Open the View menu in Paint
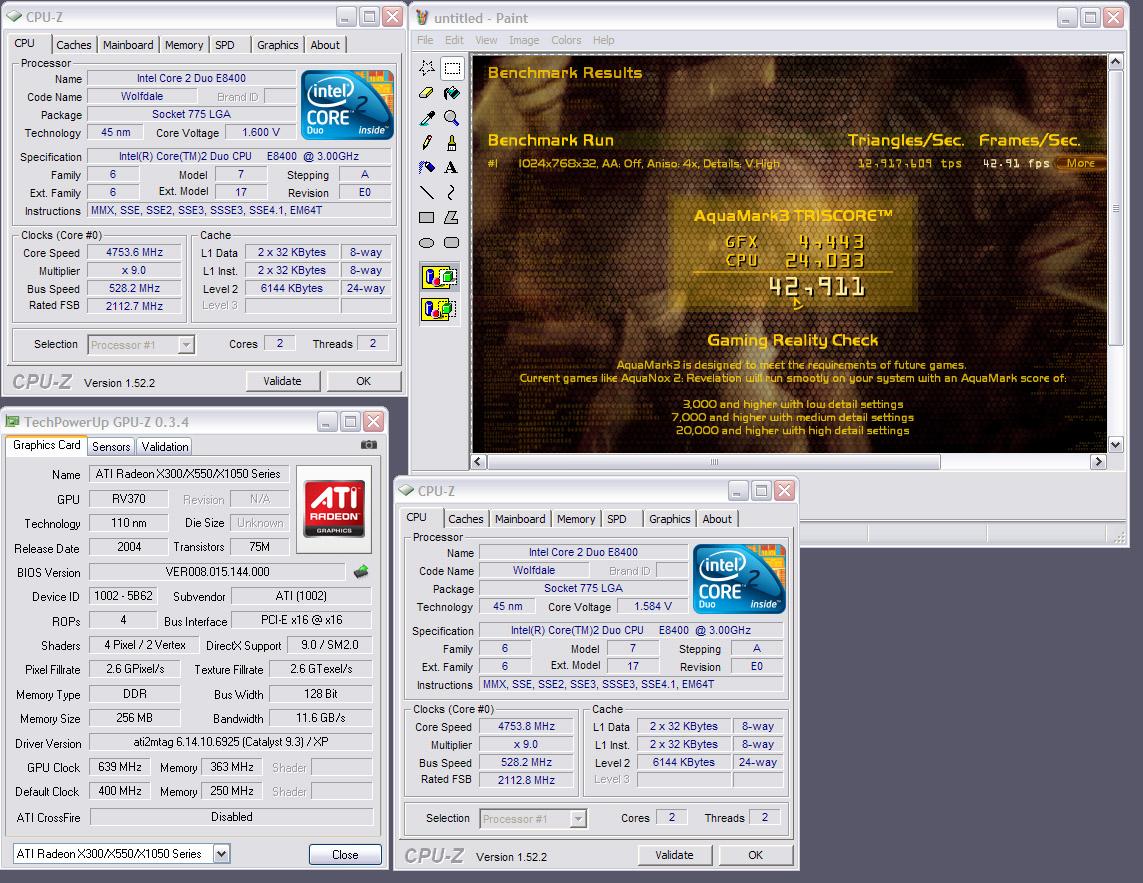The image size is (1143, 883). pos(486,40)
